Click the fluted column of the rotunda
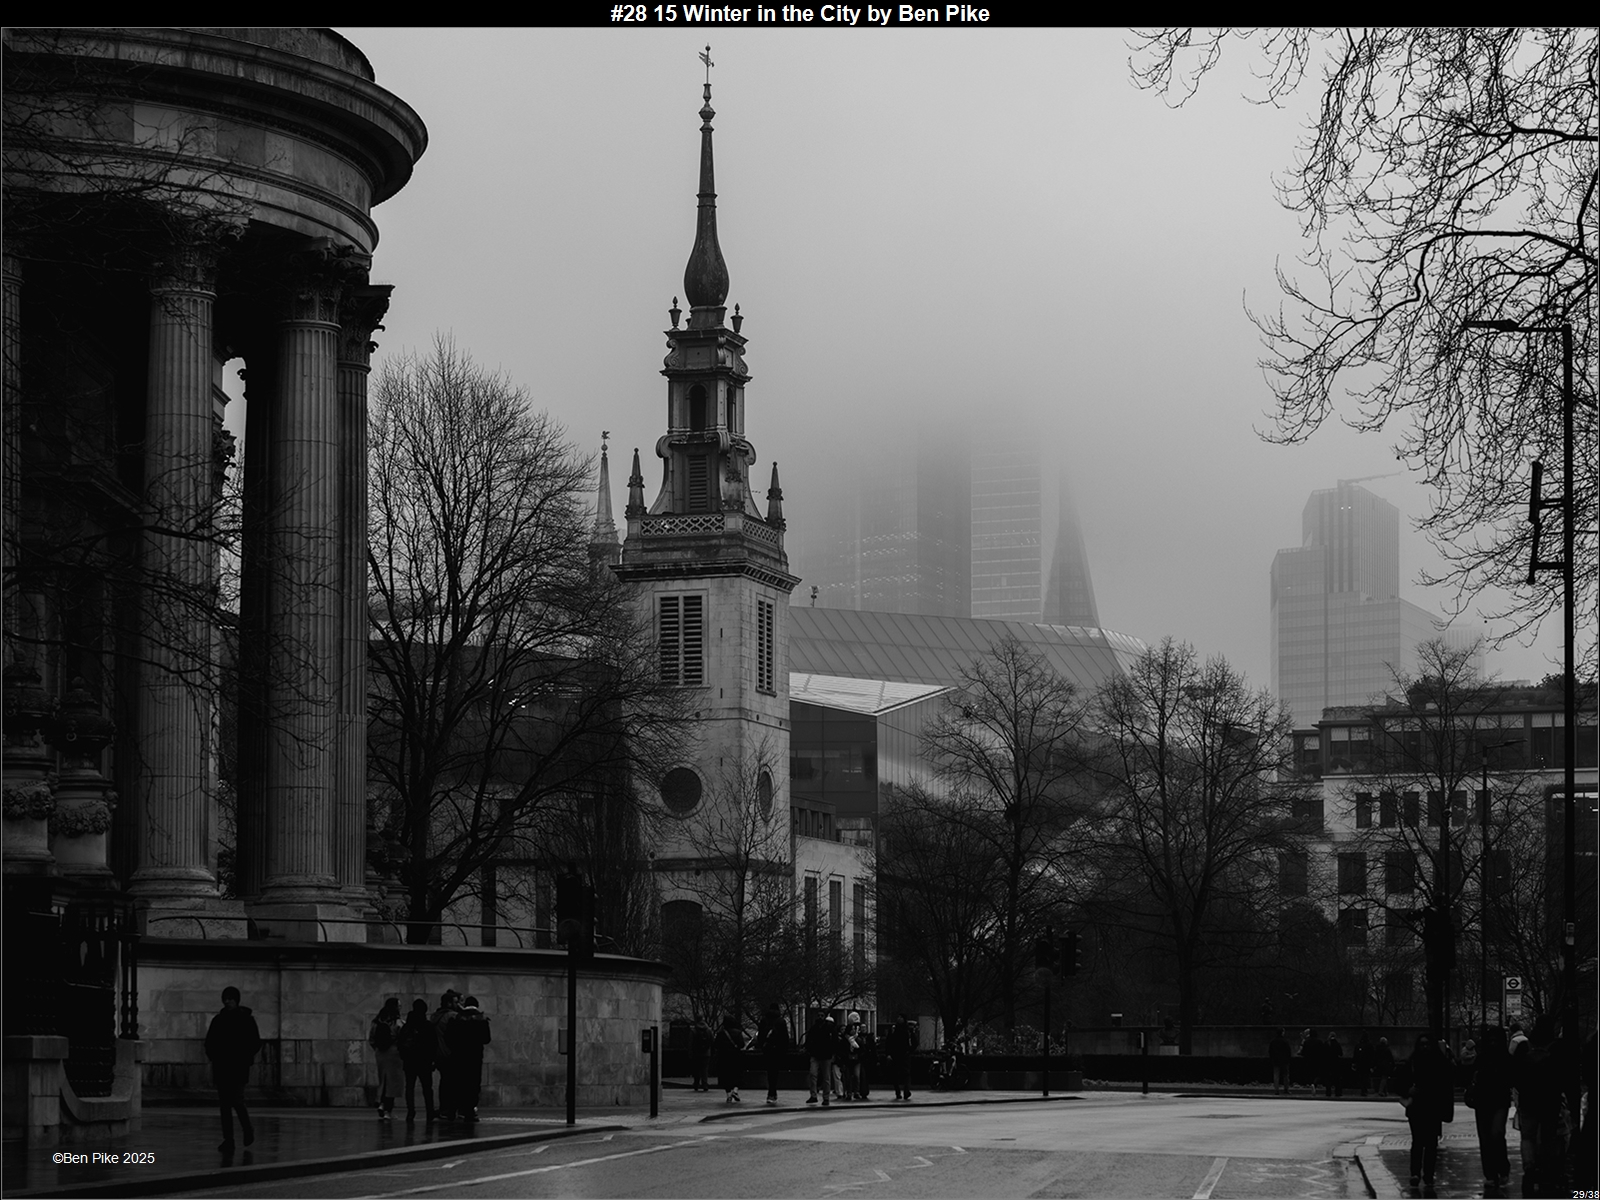The height and width of the screenshot is (1200, 1600). click(305, 600)
